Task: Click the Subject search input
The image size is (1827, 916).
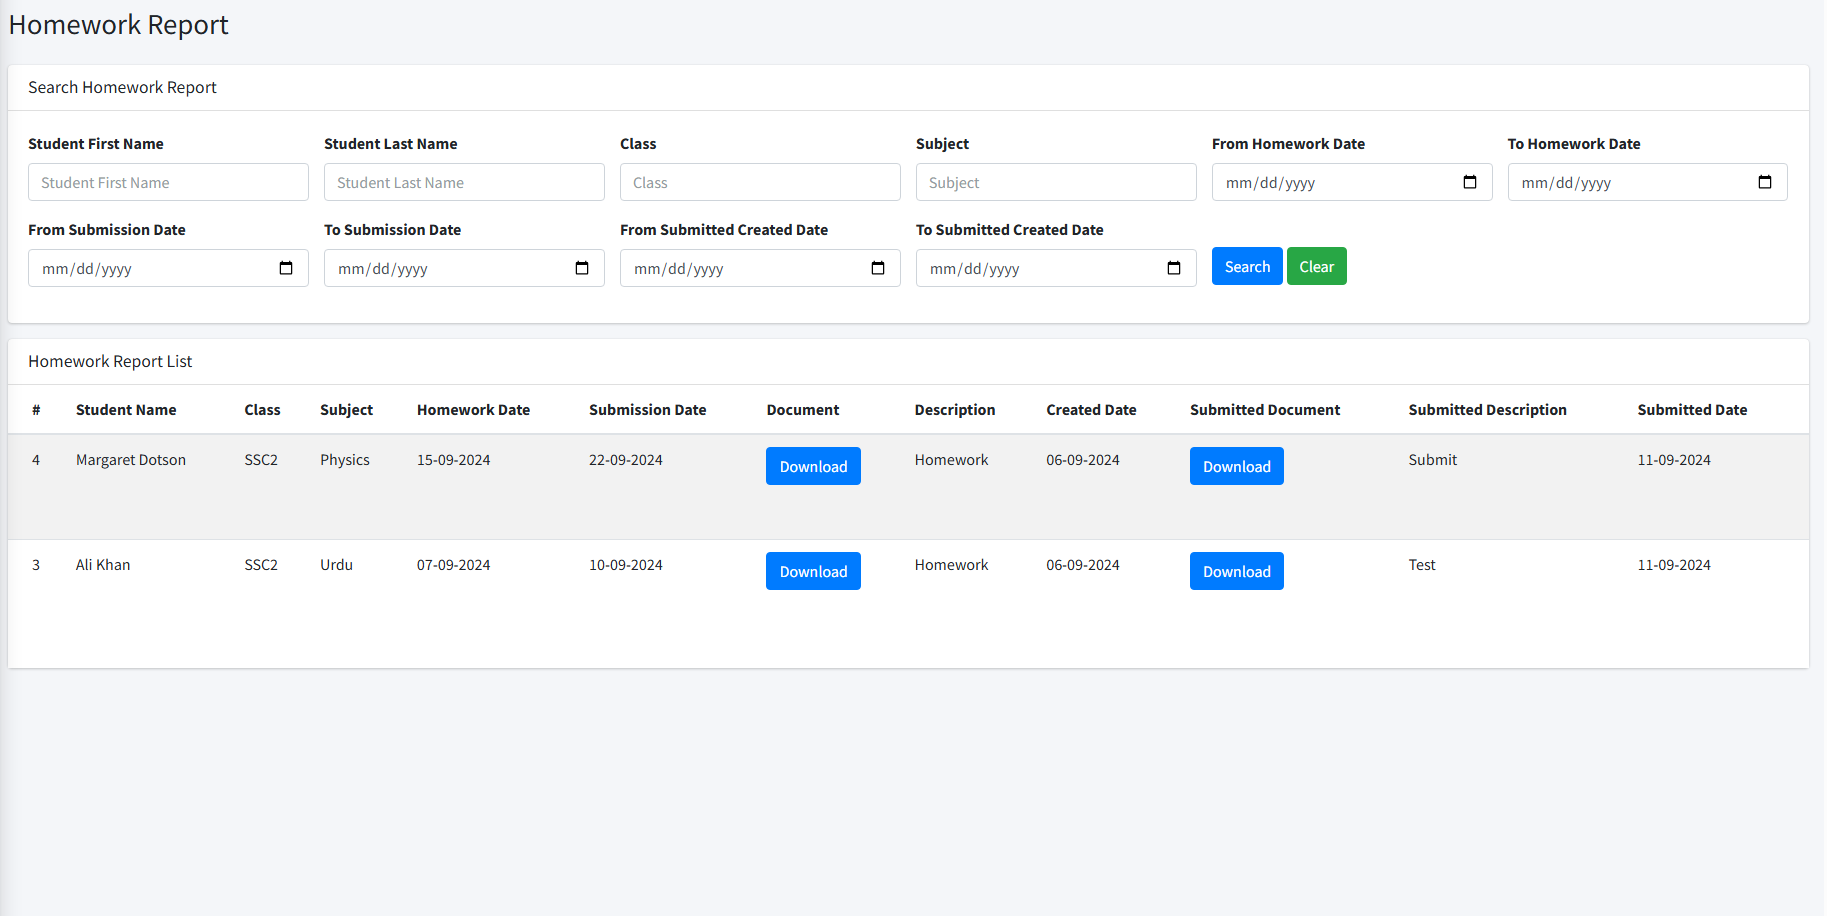Action: pyautogui.click(x=1055, y=183)
